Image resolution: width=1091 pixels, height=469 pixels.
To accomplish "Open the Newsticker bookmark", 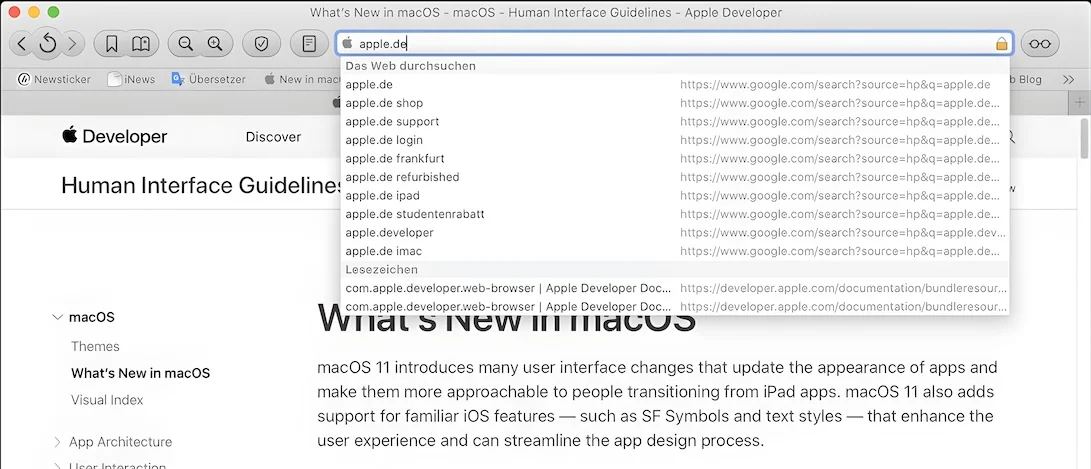I will coord(55,79).
